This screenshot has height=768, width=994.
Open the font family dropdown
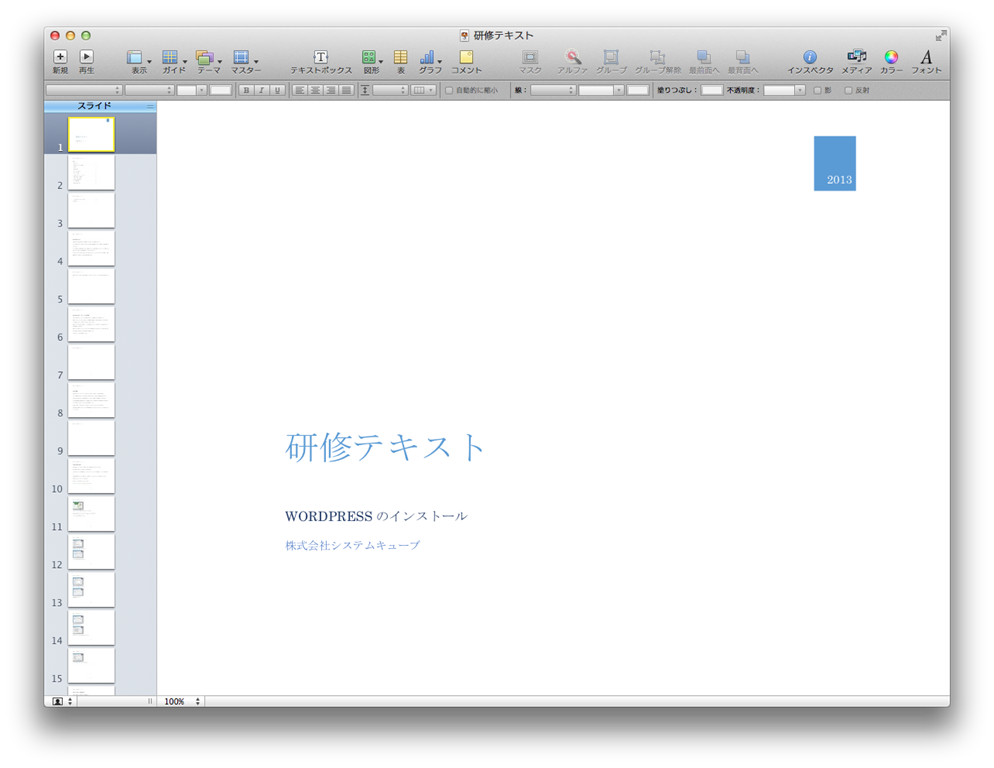(84, 90)
